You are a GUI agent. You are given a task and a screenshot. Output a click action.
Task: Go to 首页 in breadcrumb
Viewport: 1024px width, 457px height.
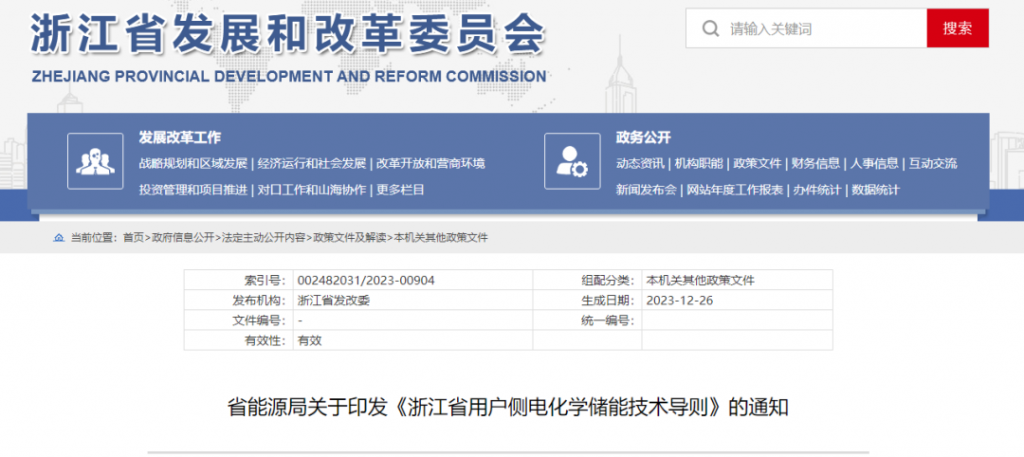133,238
